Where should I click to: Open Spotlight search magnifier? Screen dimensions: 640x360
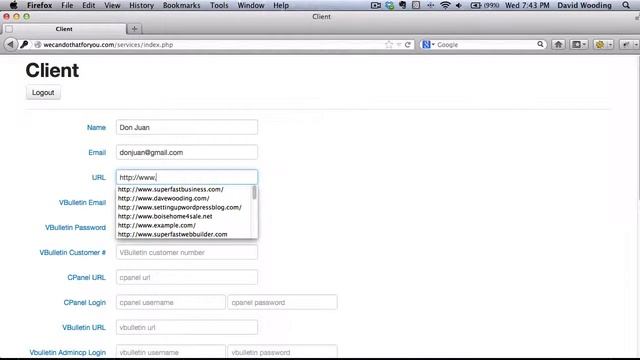[626, 5]
